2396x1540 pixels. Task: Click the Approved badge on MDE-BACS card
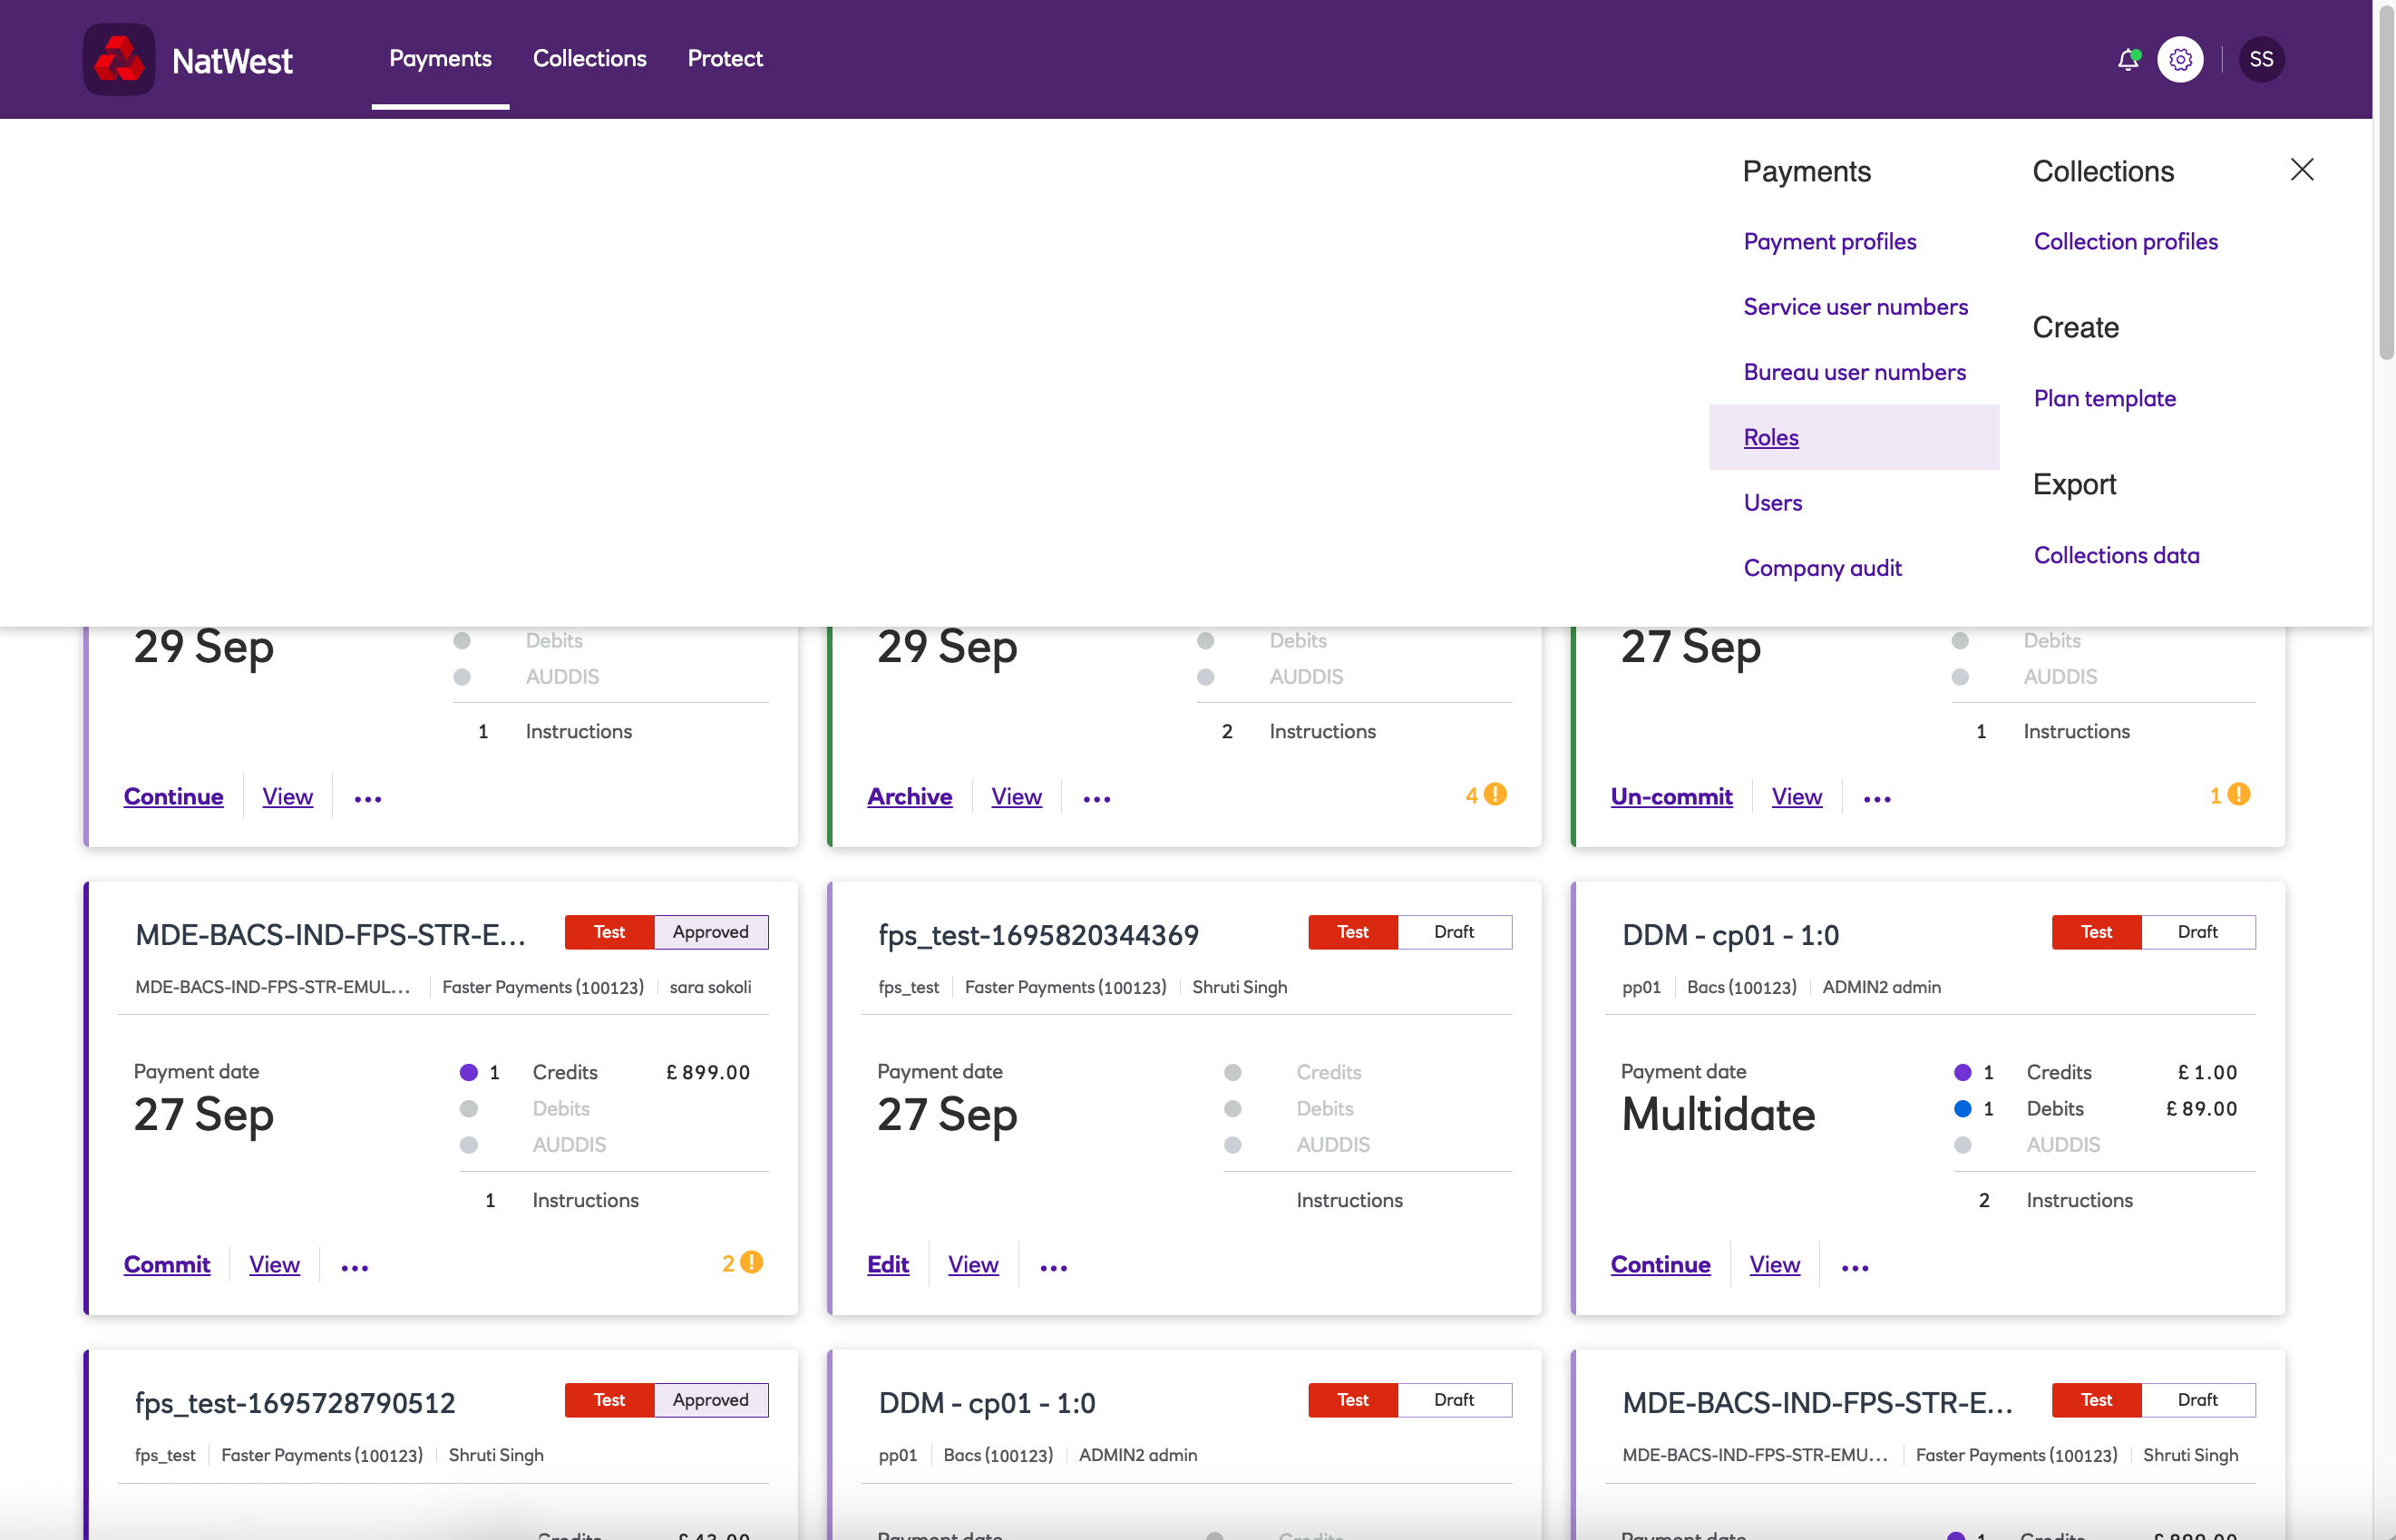click(711, 932)
